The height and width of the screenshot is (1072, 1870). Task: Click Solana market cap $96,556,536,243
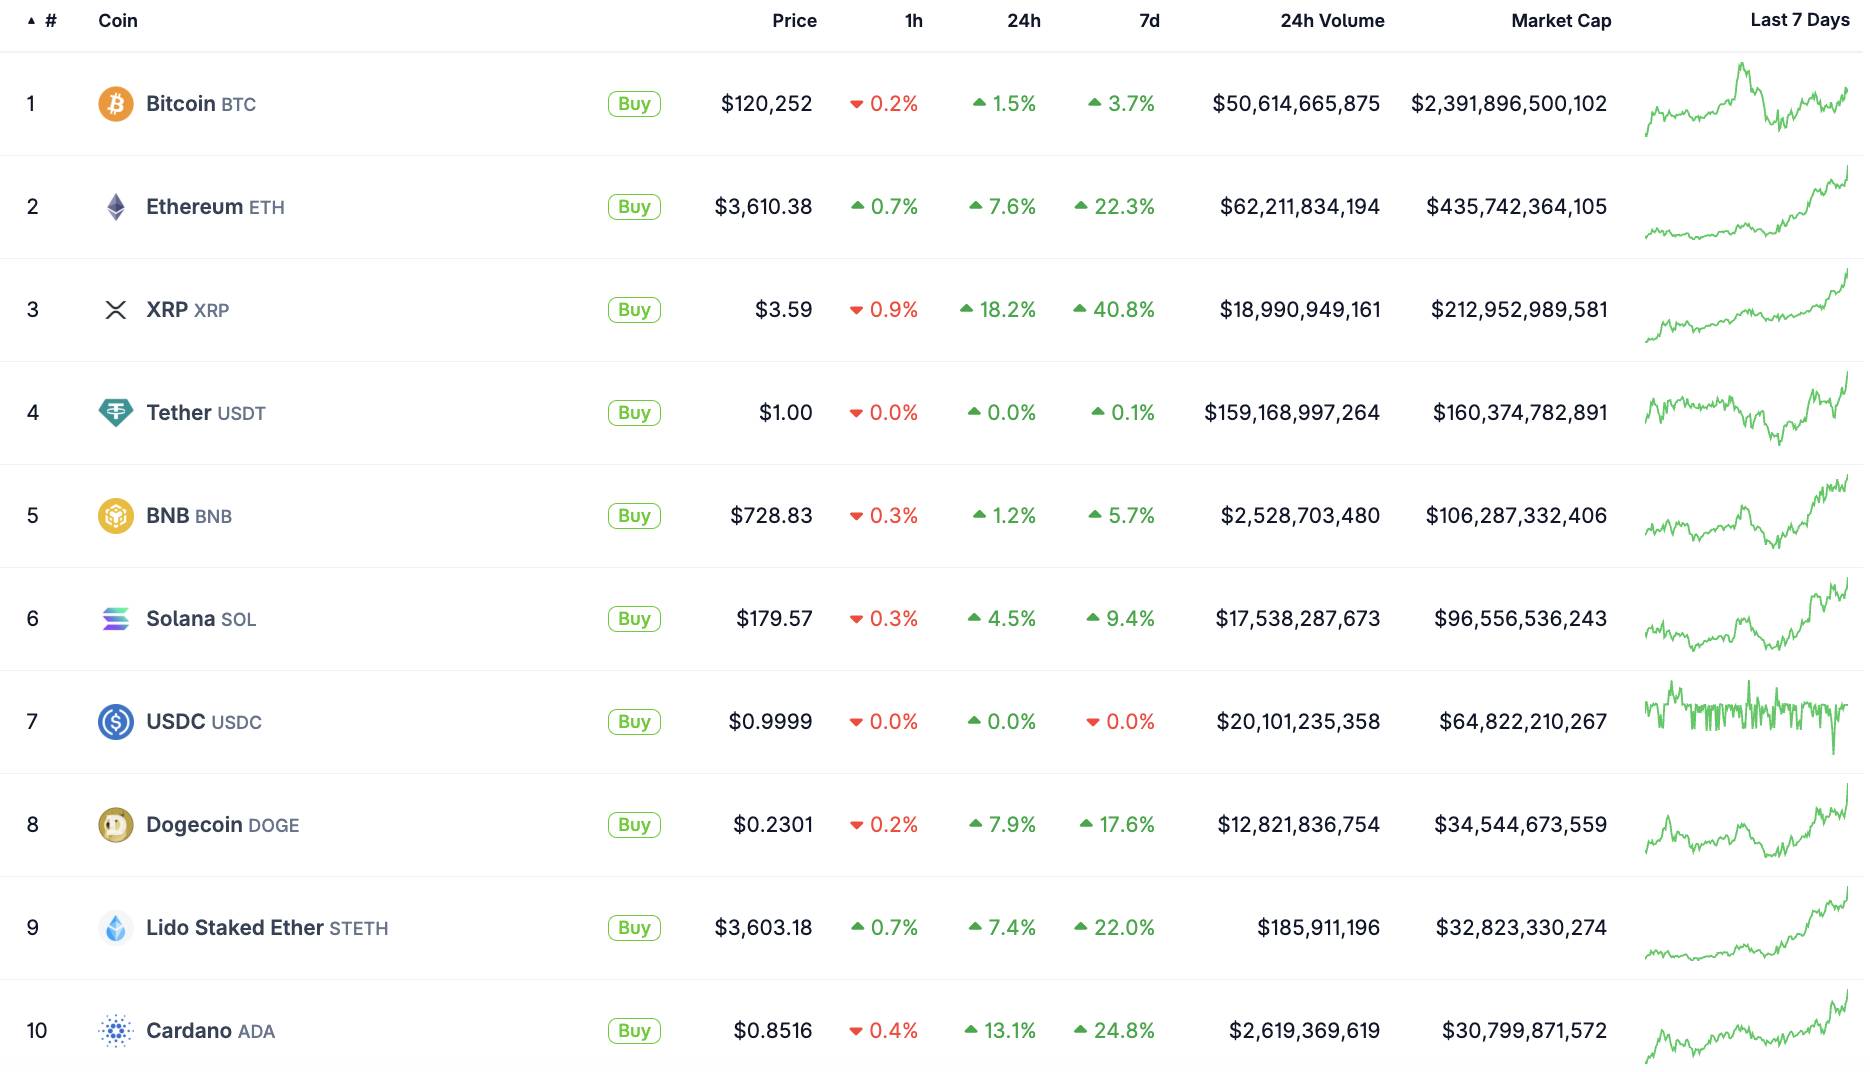1520,619
